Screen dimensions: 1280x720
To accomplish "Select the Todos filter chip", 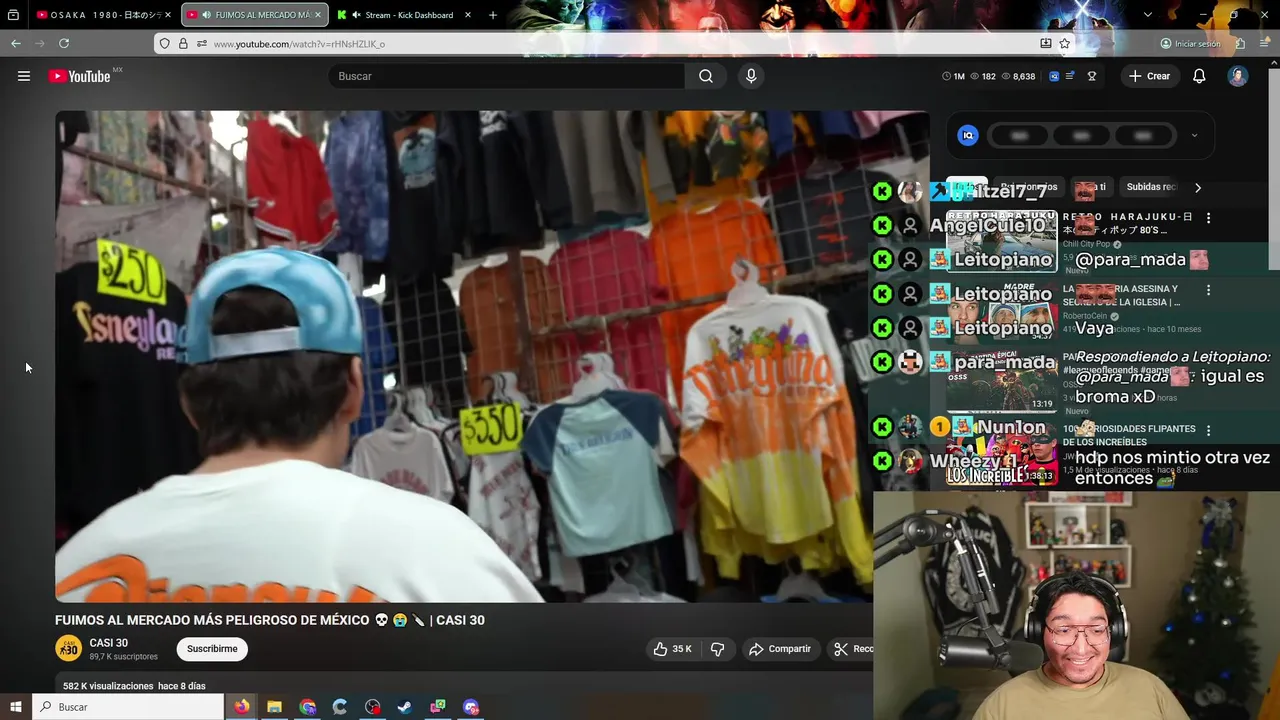I will click(967, 187).
